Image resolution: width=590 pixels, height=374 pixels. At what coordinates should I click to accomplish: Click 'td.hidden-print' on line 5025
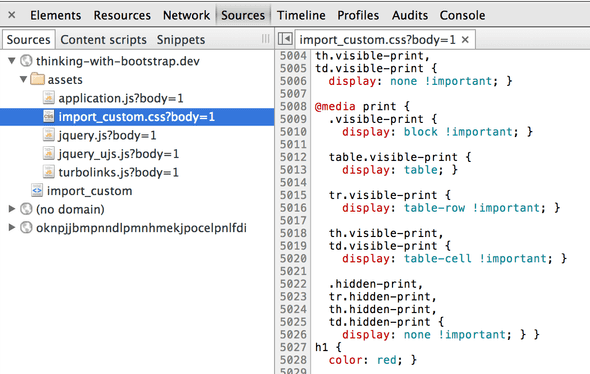pyautogui.click(x=379, y=322)
